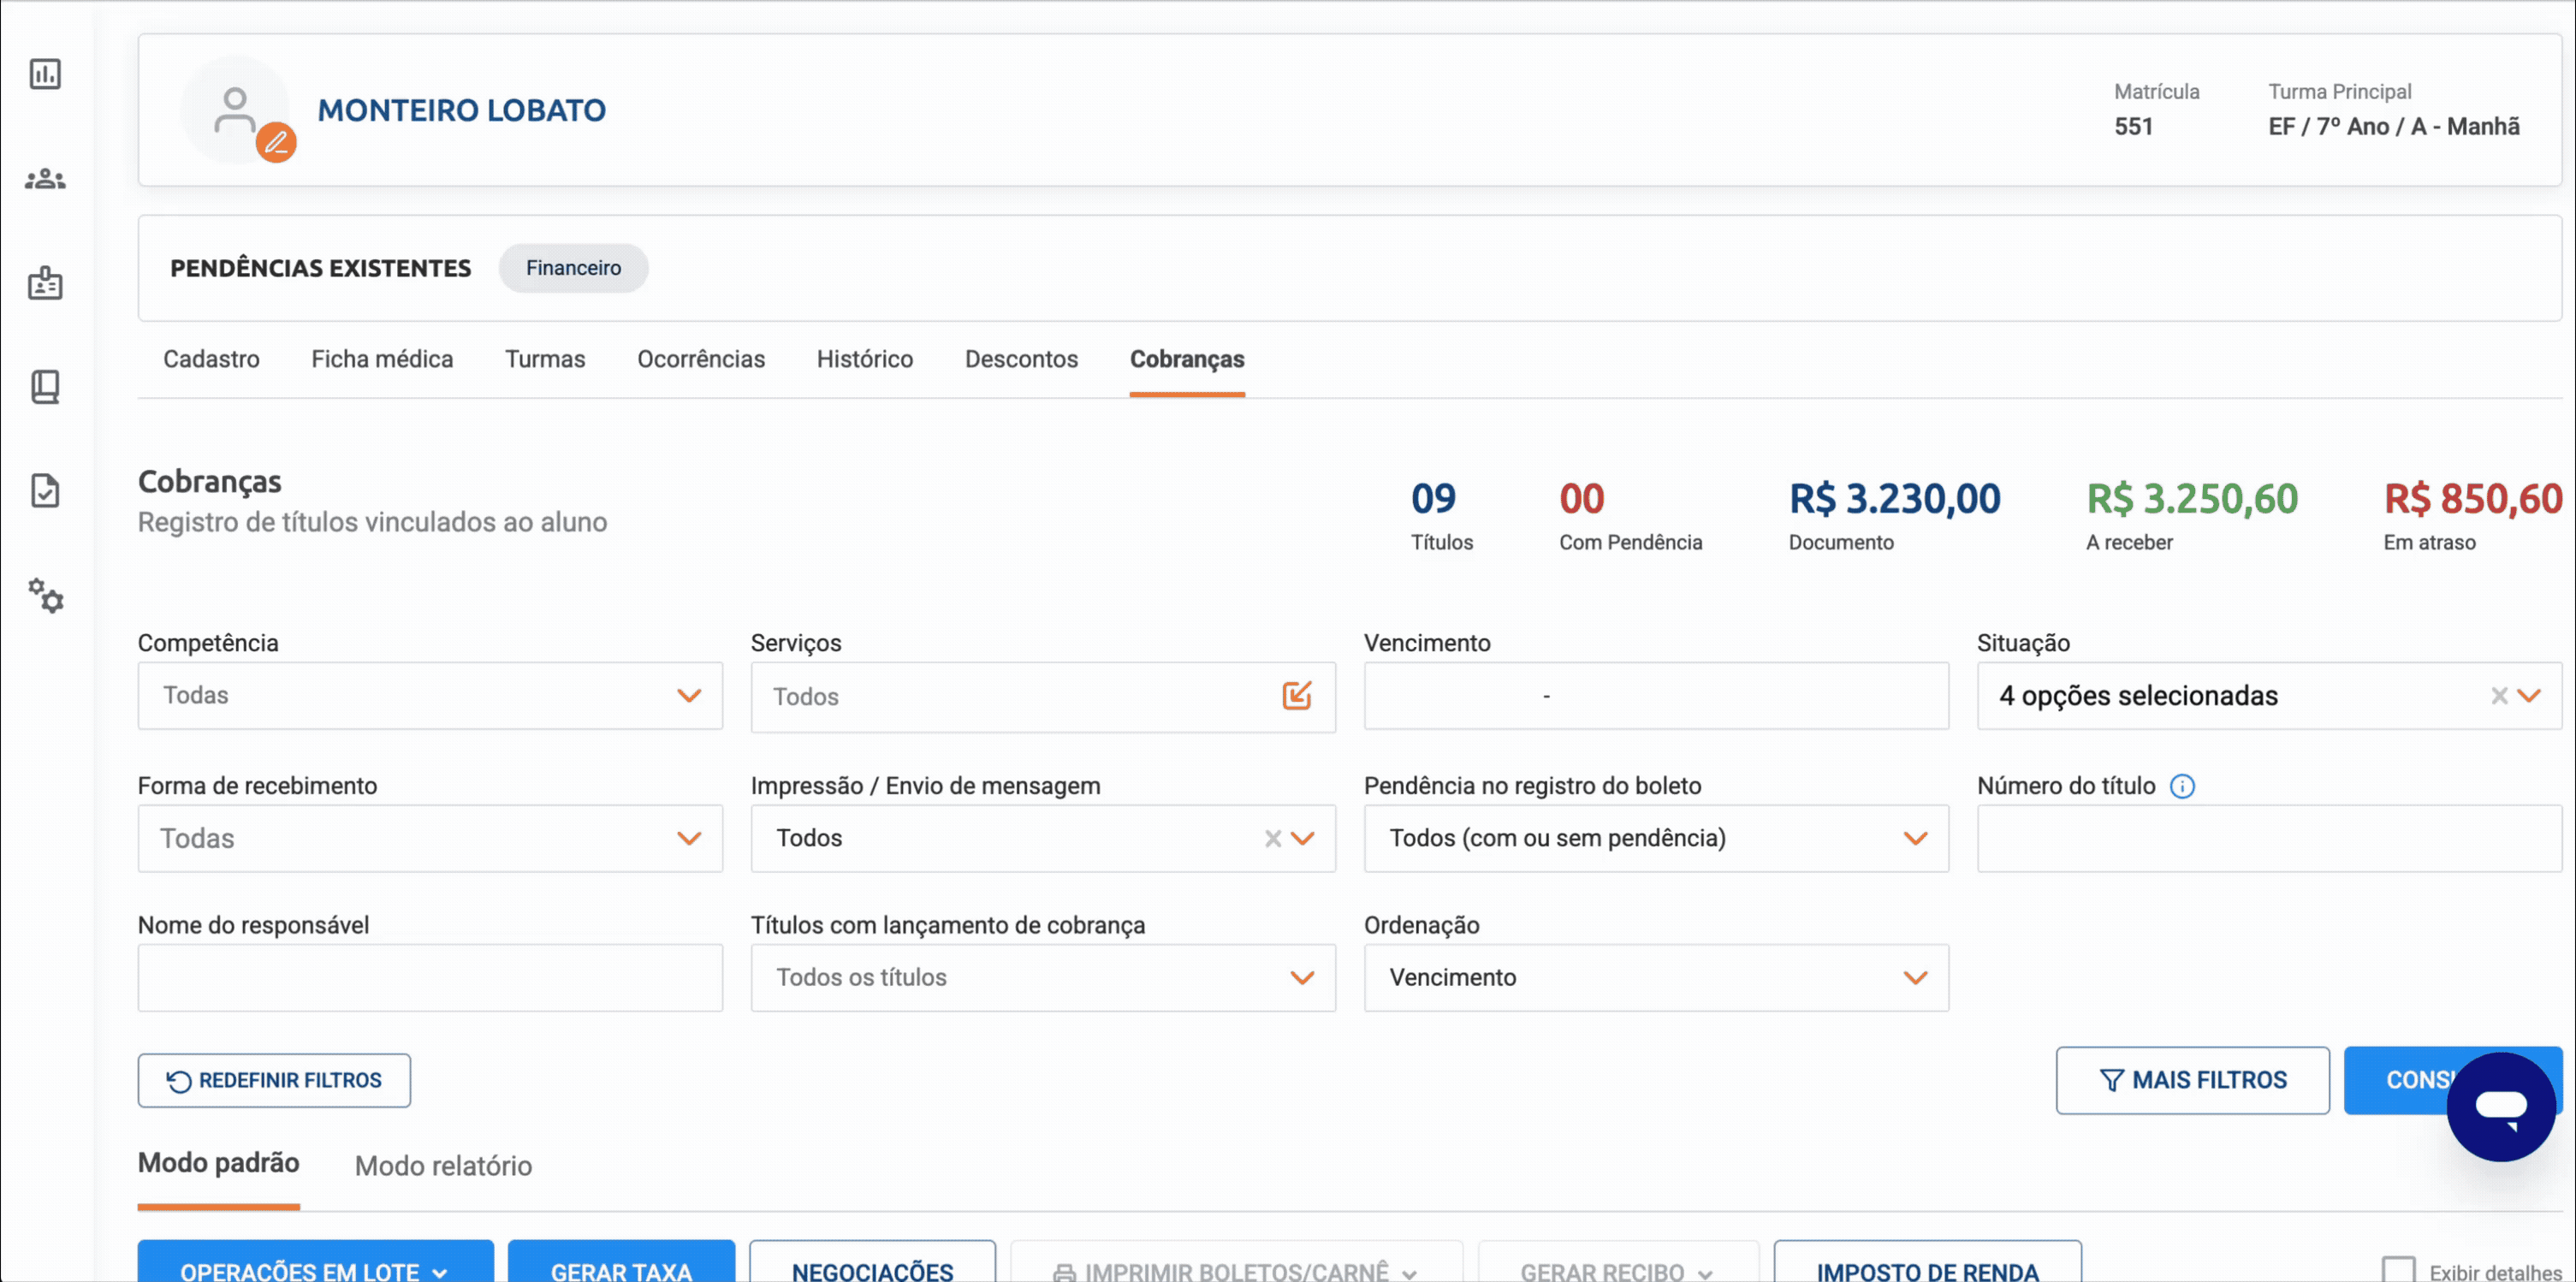The width and height of the screenshot is (2576, 1282).
Task: Open the settings gears icon in sidebar
Action: point(45,595)
